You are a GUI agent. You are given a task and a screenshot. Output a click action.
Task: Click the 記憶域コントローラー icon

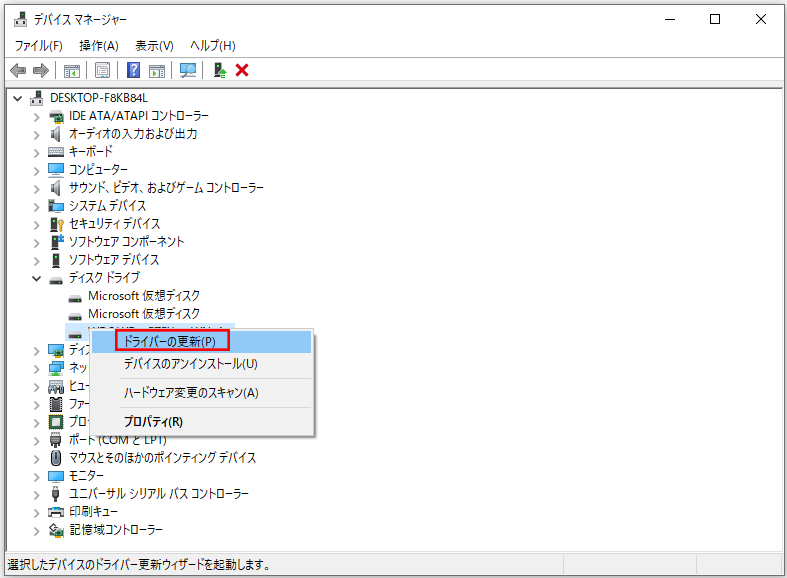click(x=56, y=530)
